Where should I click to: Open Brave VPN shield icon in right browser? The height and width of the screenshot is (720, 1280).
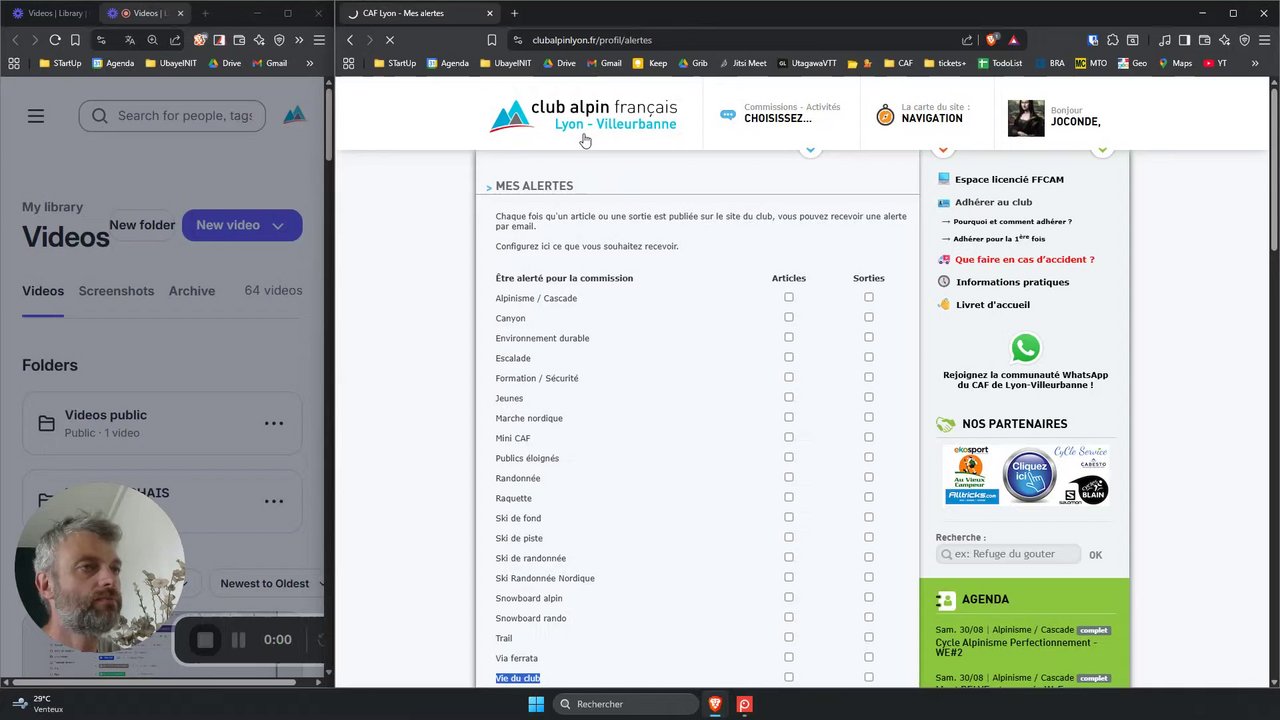[x=1244, y=40]
